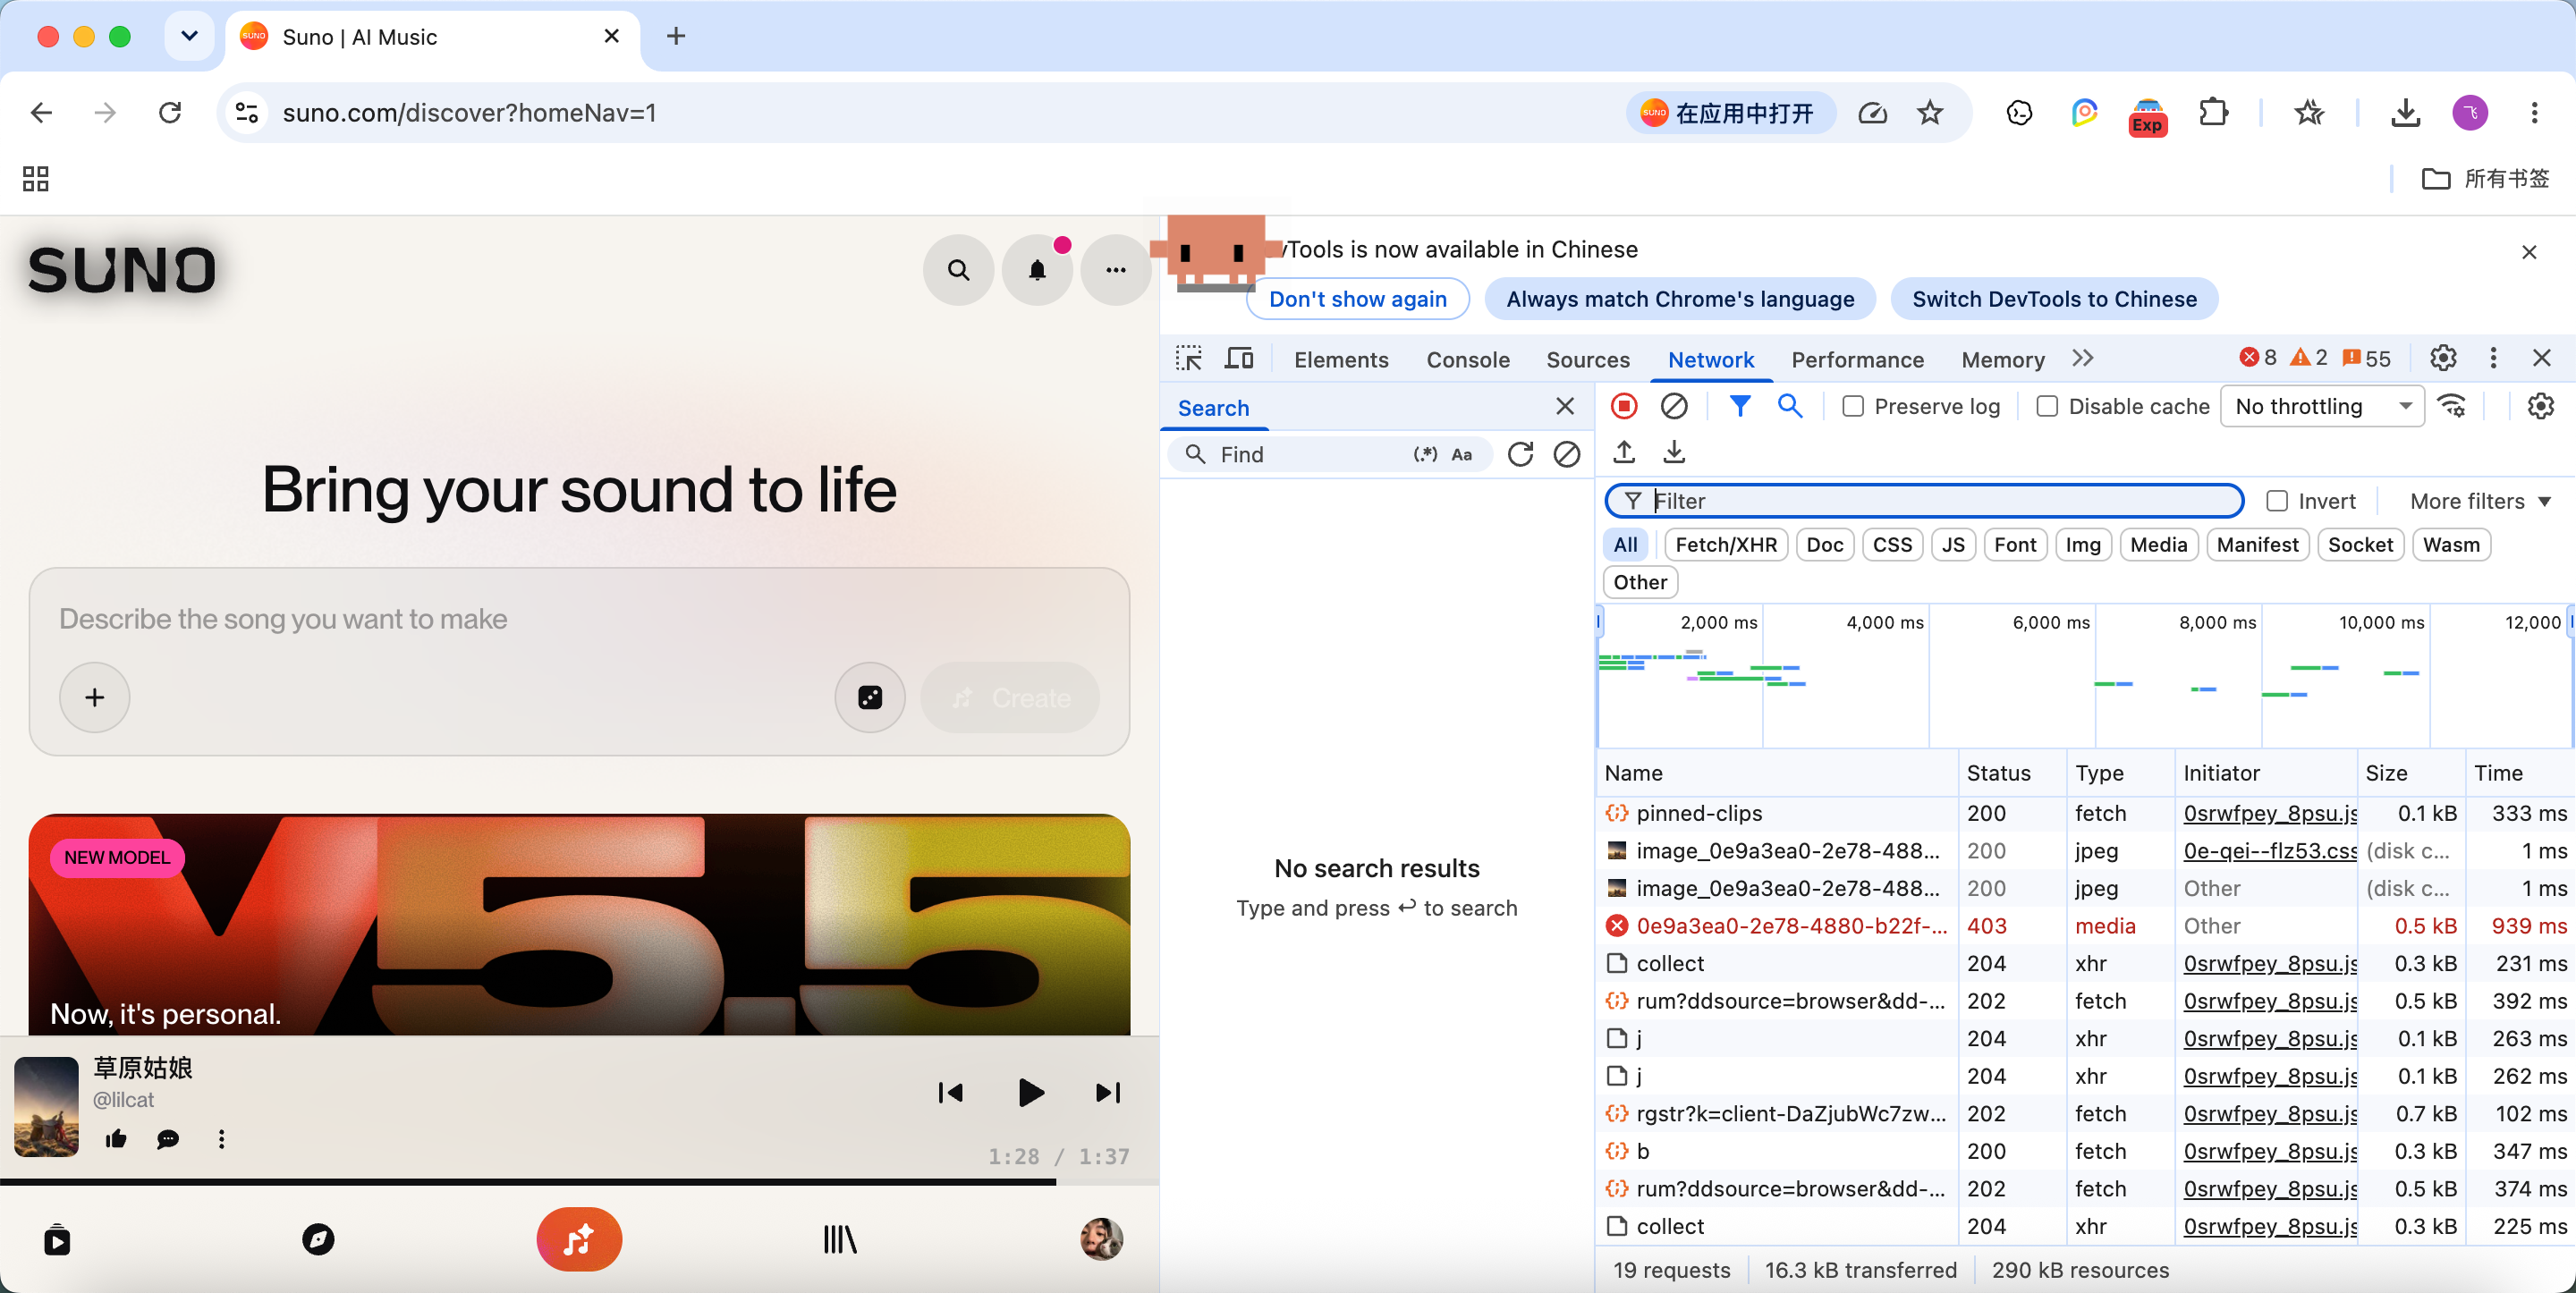Screen dimensions: 2576x1293
Task: Toggle match case Aa search option
Action: pyautogui.click(x=1462, y=455)
